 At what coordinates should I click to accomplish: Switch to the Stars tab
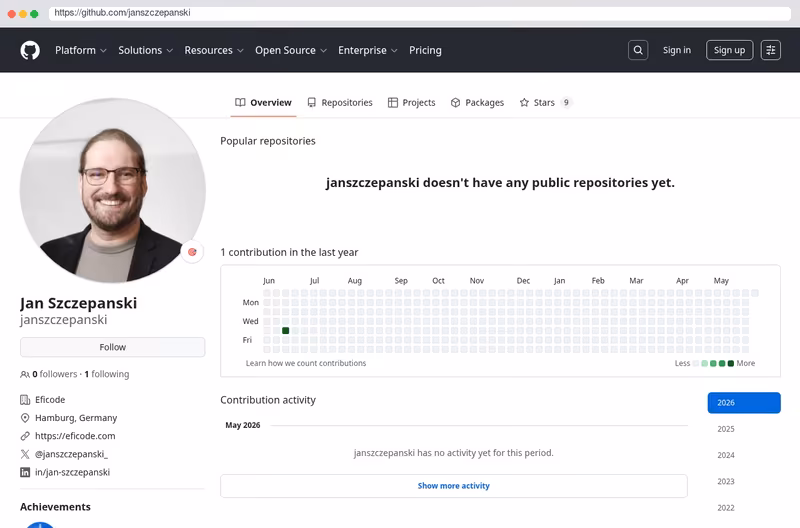coord(545,103)
